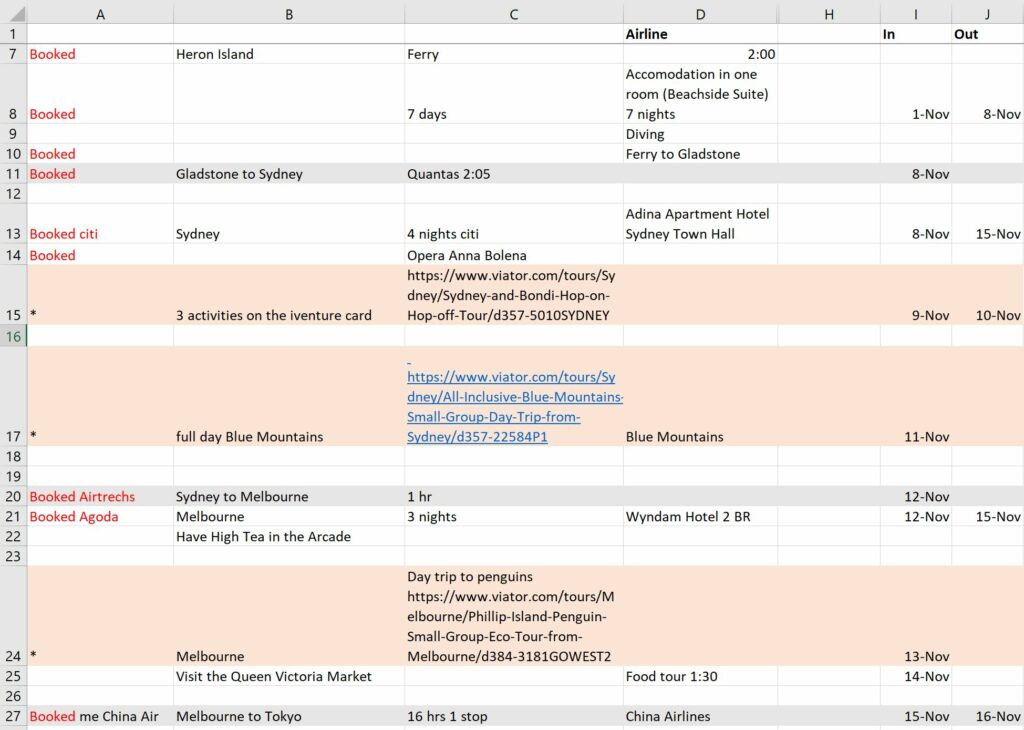Select column A header
The height and width of the screenshot is (730, 1024).
(x=100, y=14)
